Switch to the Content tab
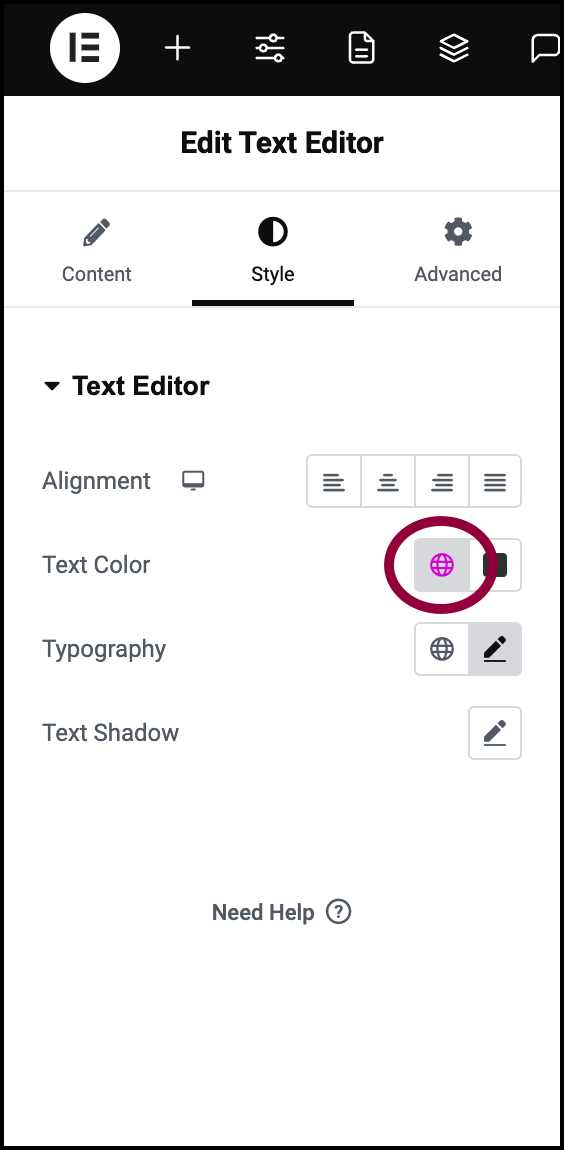This screenshot has width=564, height=1150. [x=97, y=251]
